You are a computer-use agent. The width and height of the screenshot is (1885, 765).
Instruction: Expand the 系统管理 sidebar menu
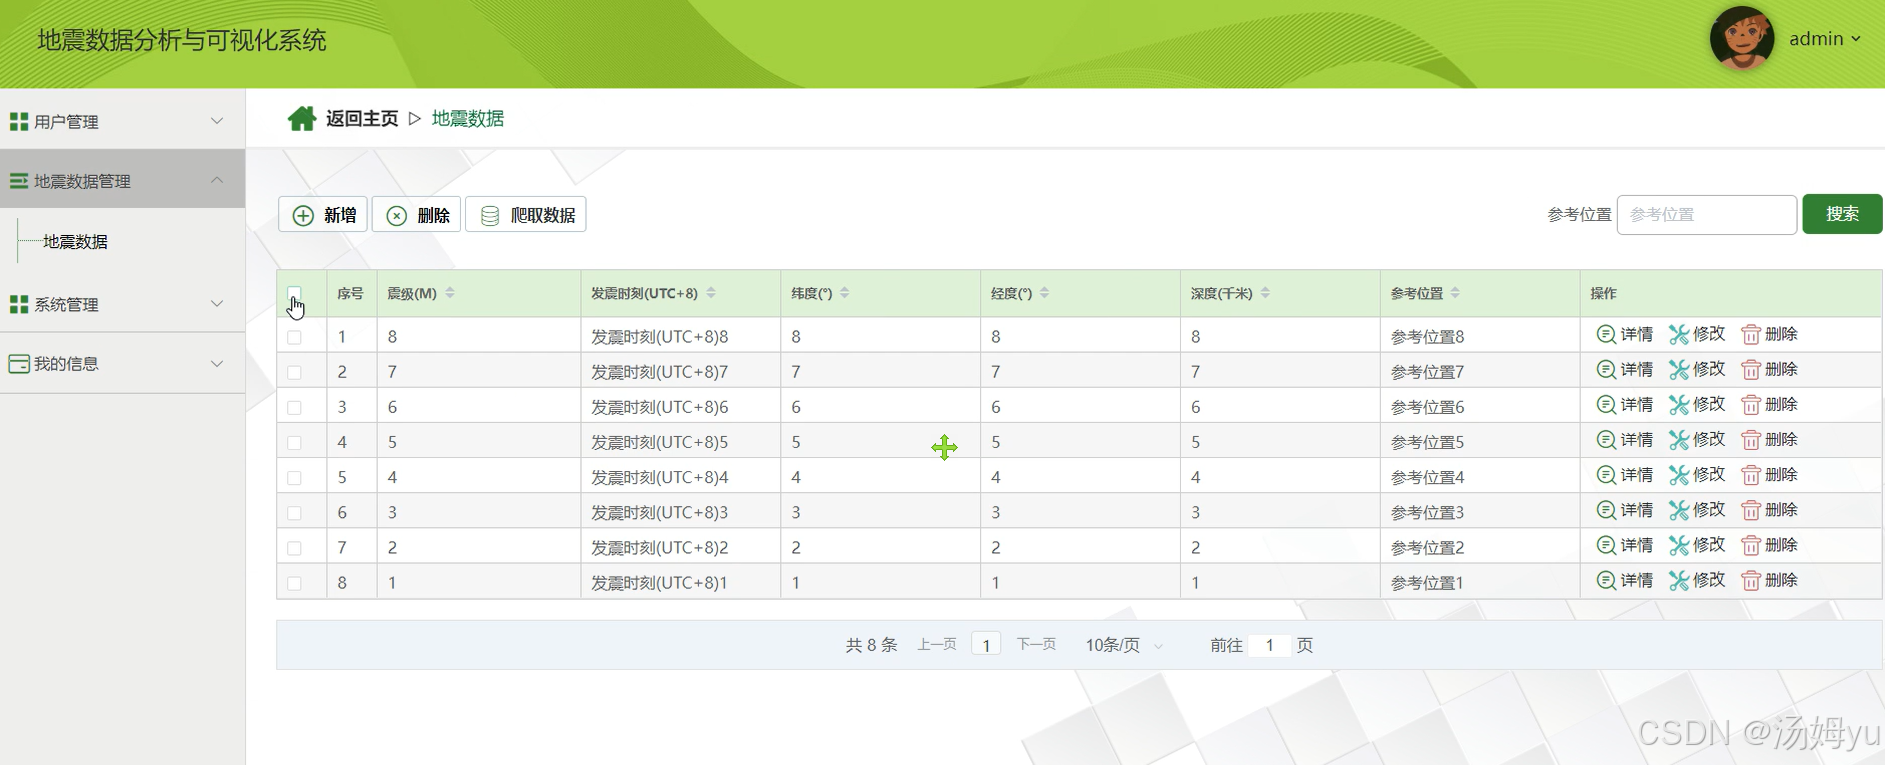point(122,304)
